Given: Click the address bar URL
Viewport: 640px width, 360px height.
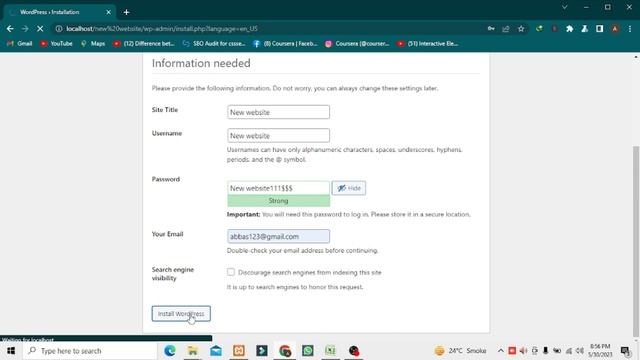Looking at the screenshot, I should click(x=162, y=29).
